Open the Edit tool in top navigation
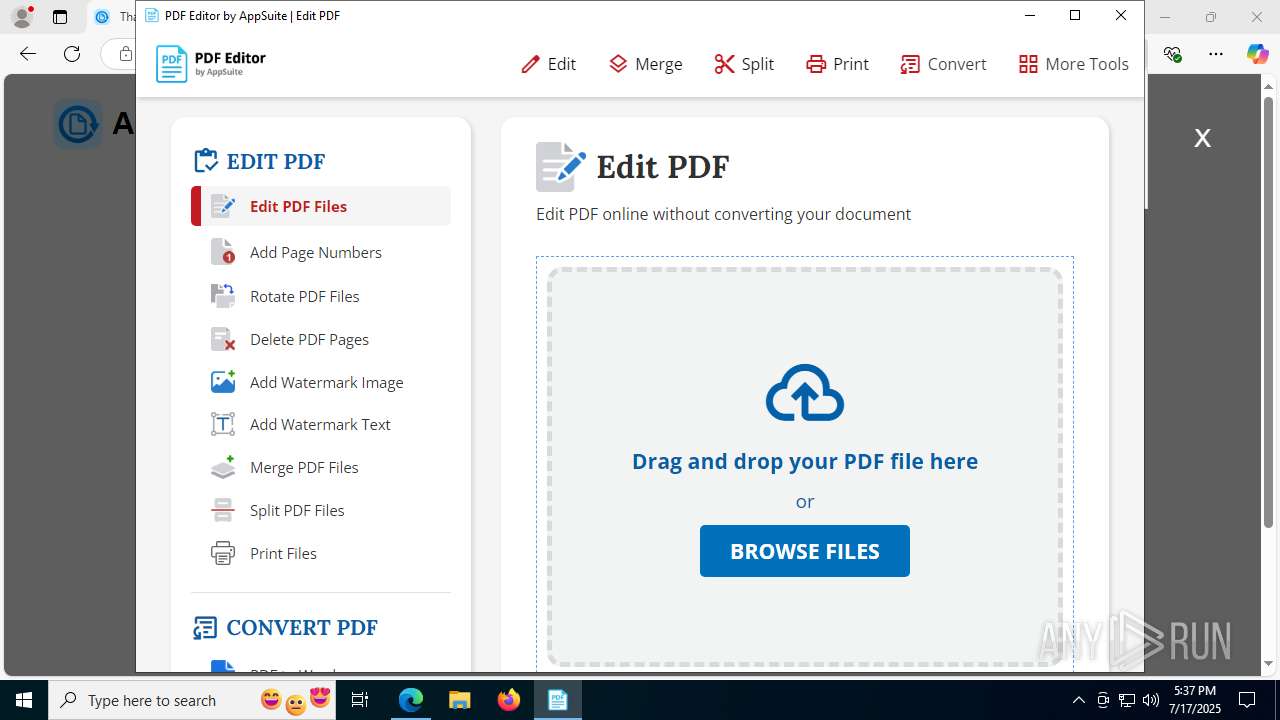 tap(548, 64)
